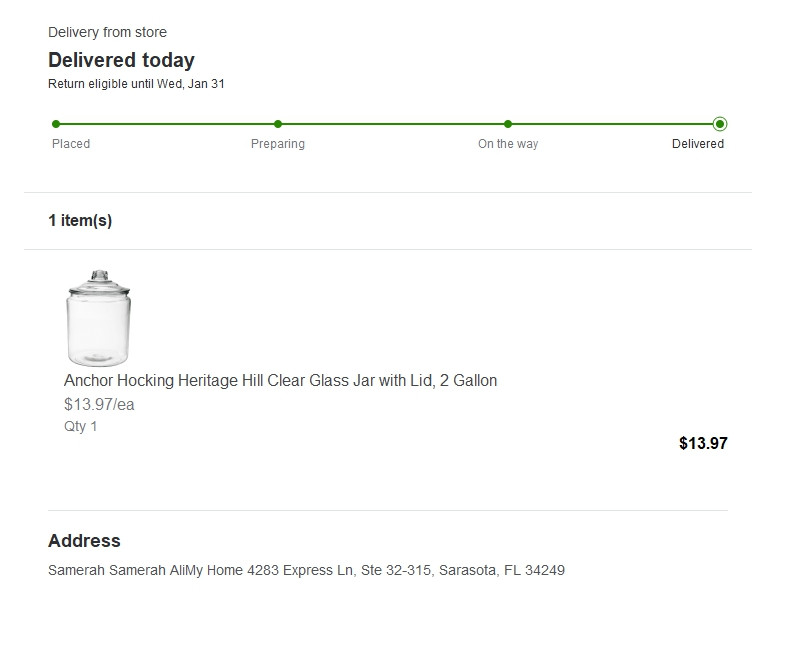Image resolution: width=800 pixels, height=646 pixels.
Task: Click the Delivered today heading
Action: (121, 60)
